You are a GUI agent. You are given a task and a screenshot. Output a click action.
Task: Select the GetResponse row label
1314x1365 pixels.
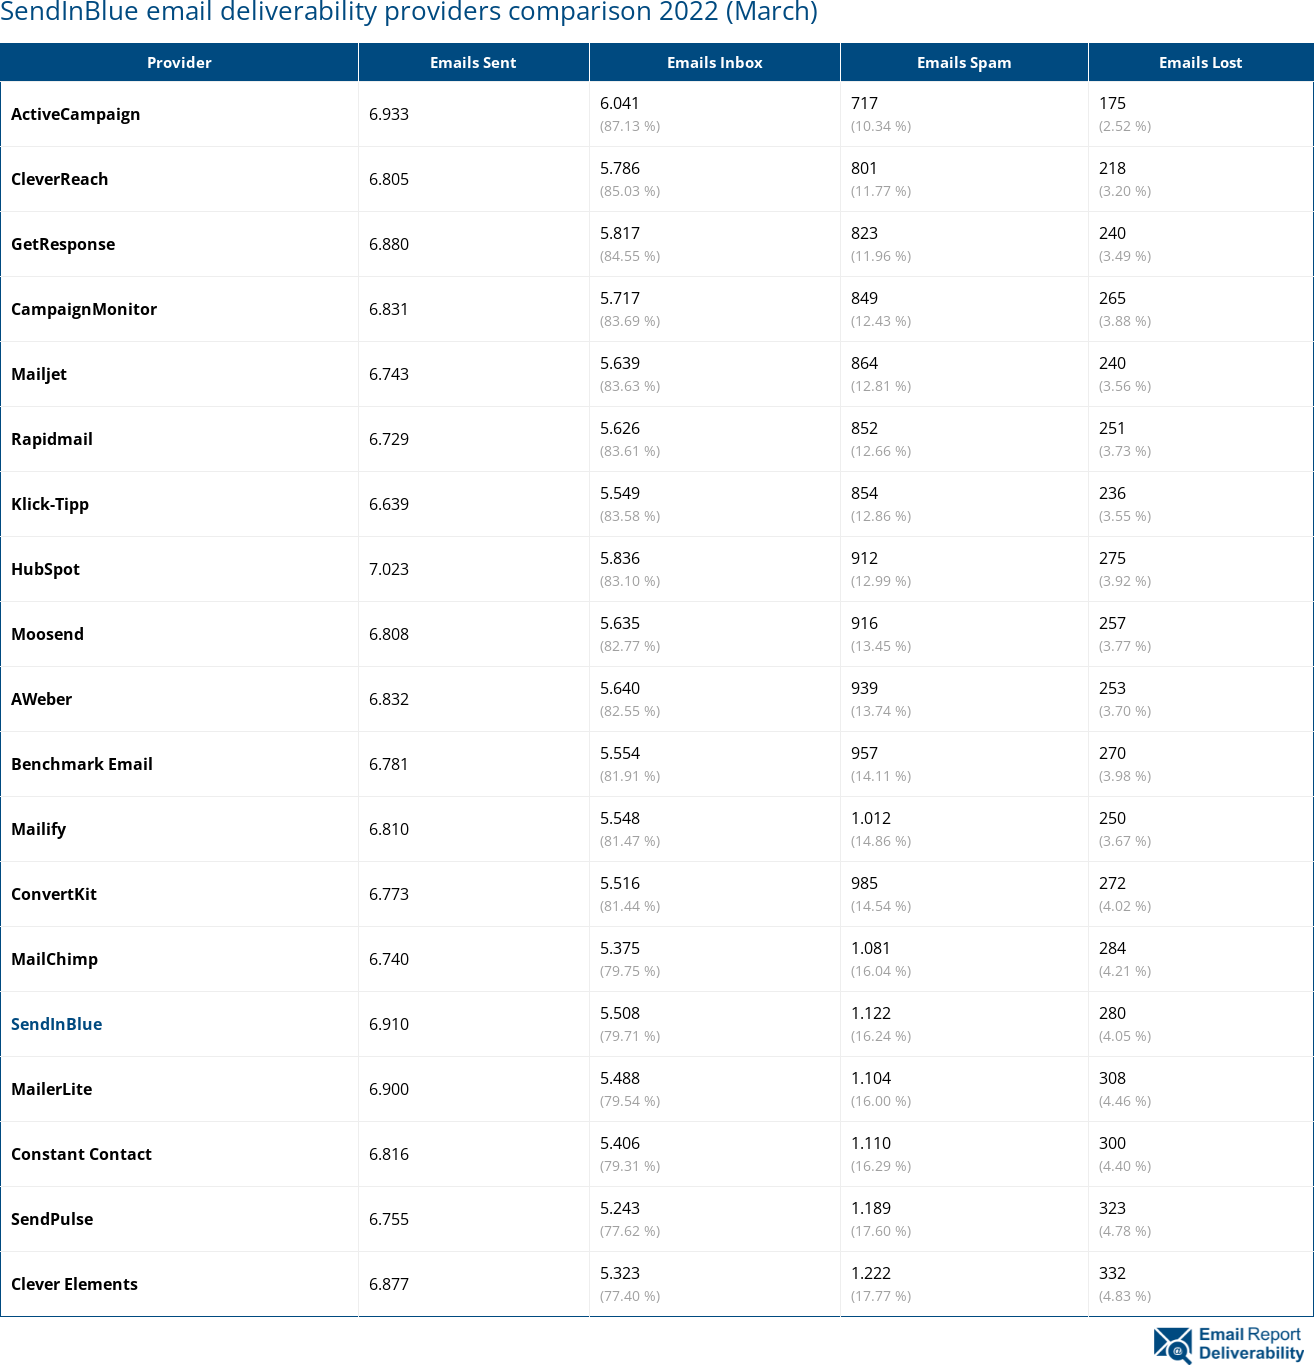(x=63, y=244)
